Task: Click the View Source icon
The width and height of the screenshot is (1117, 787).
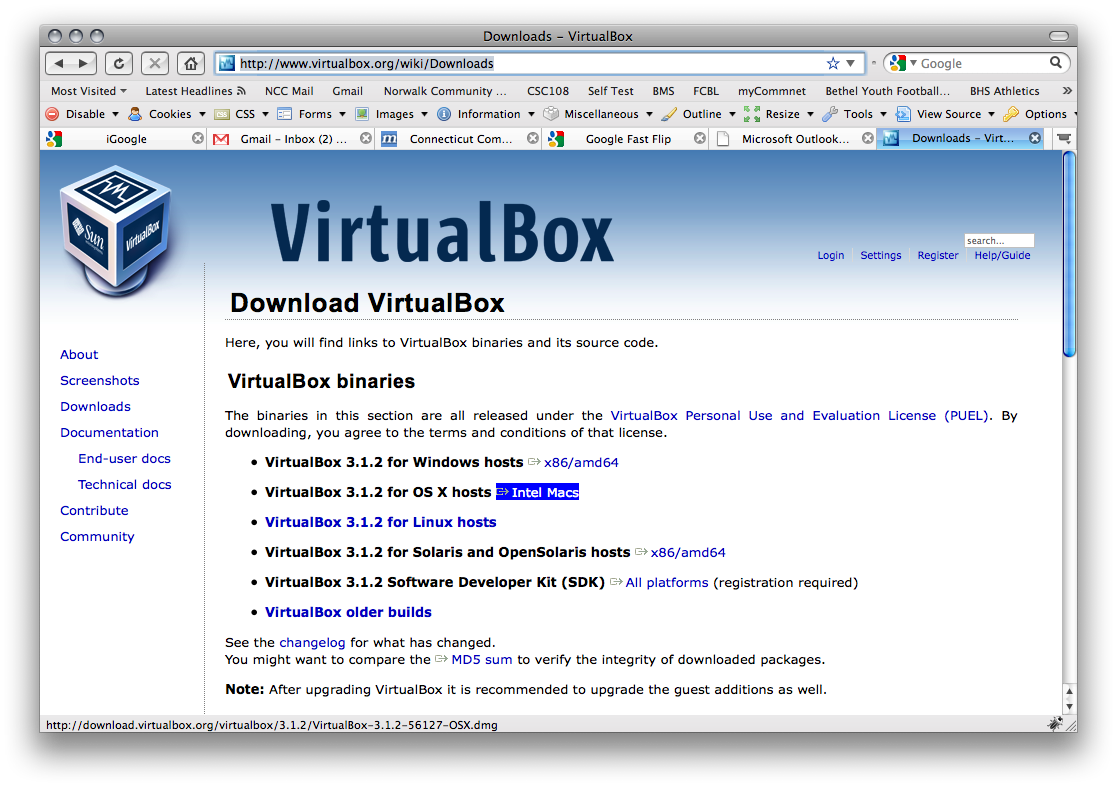Action: tap(903, 114)
